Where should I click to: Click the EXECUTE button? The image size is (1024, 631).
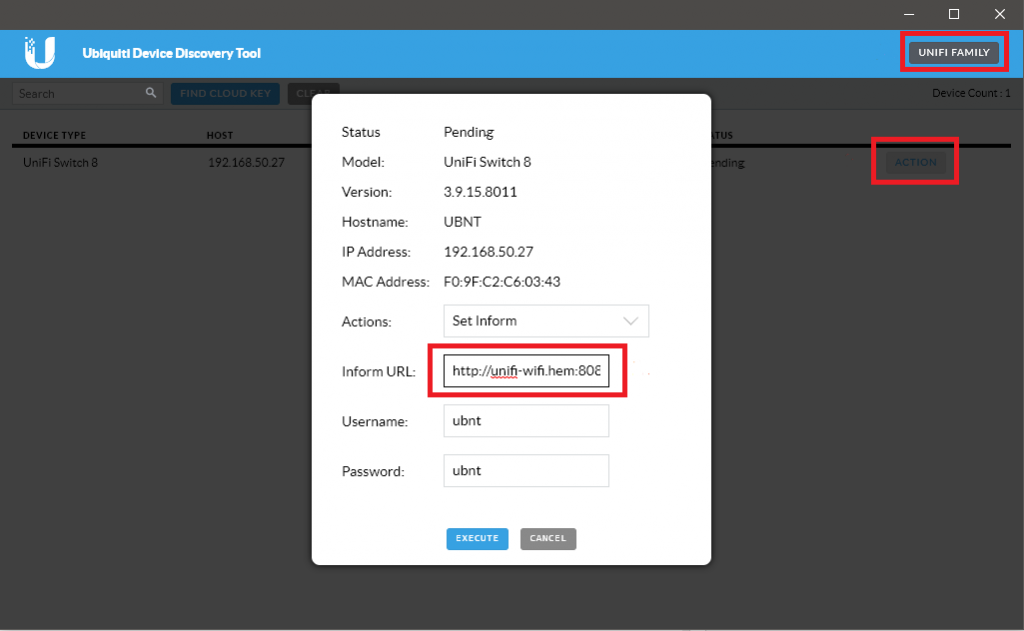pyautogui.click(x=477, y=538)
